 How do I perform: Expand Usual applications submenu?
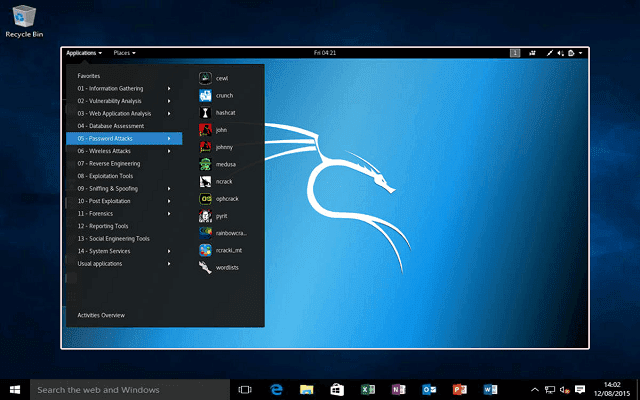click(x=124, y=264)
